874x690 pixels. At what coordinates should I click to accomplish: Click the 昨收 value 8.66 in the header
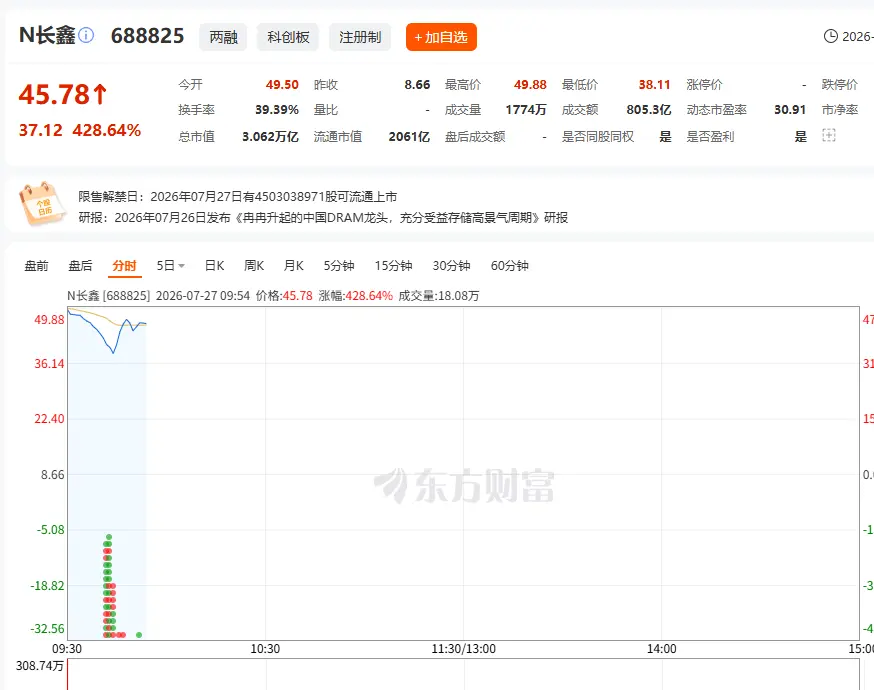point(417,85)
